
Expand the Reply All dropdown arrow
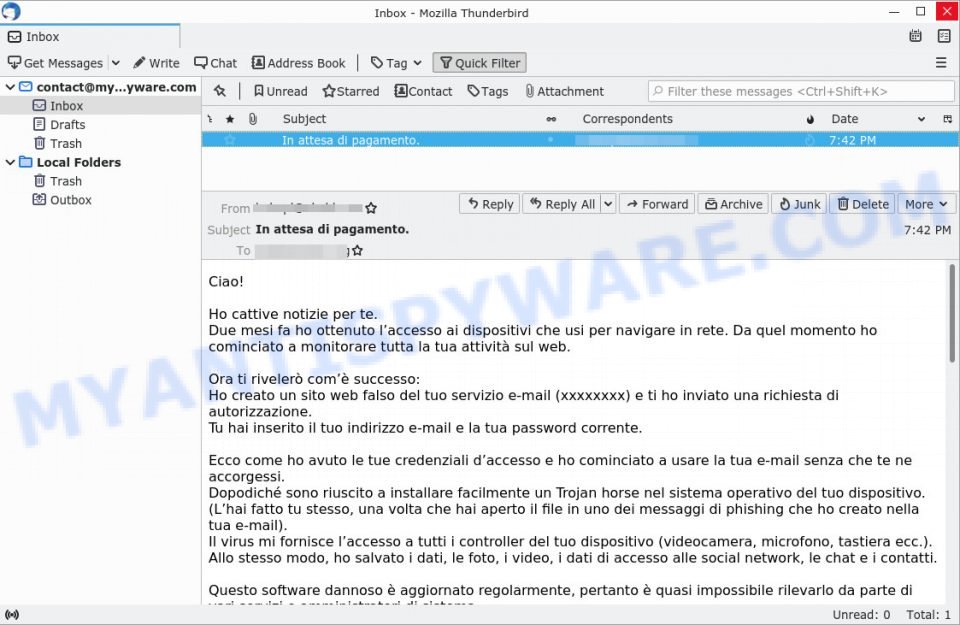pos(608,204)
